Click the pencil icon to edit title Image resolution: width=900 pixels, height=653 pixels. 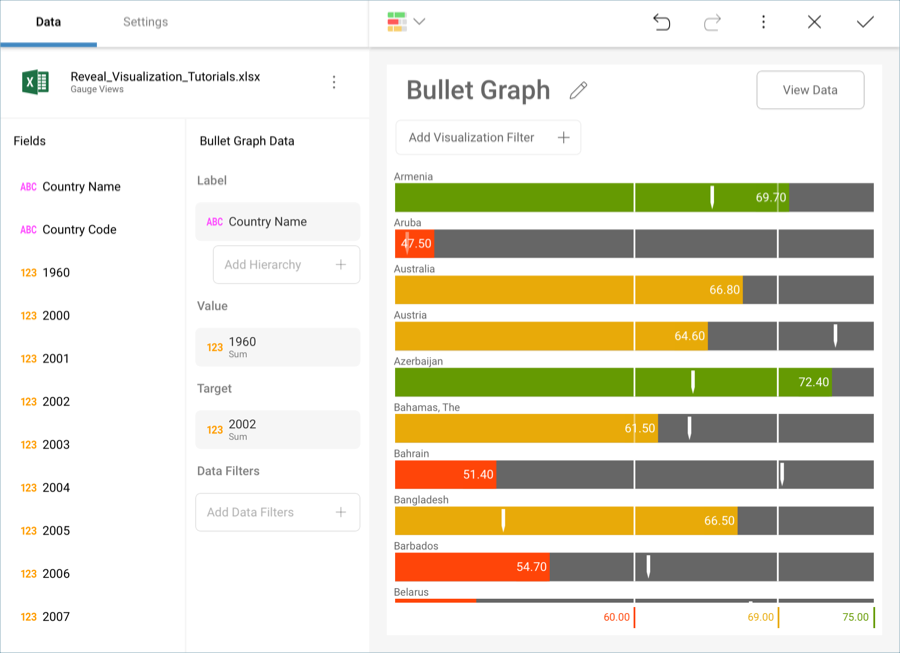(x=578, y=91)
